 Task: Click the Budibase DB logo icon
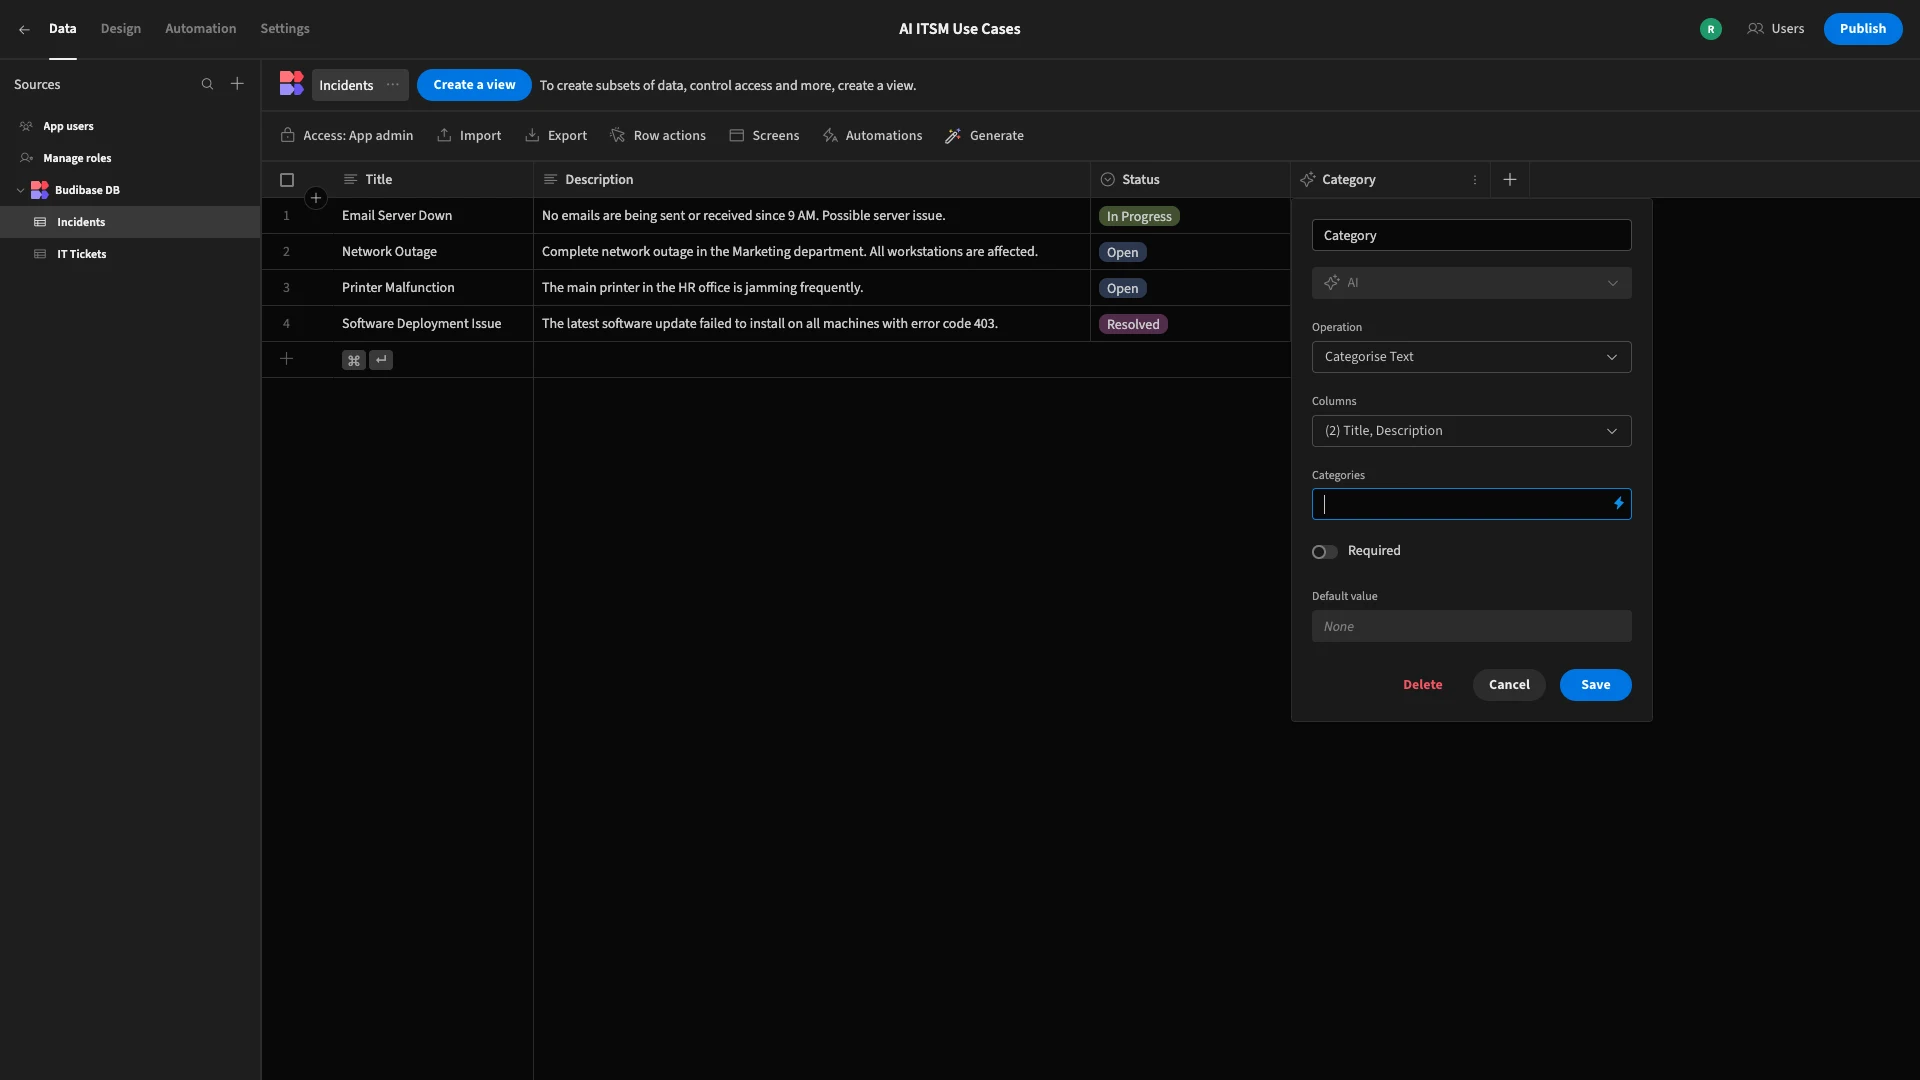point(40,190)
